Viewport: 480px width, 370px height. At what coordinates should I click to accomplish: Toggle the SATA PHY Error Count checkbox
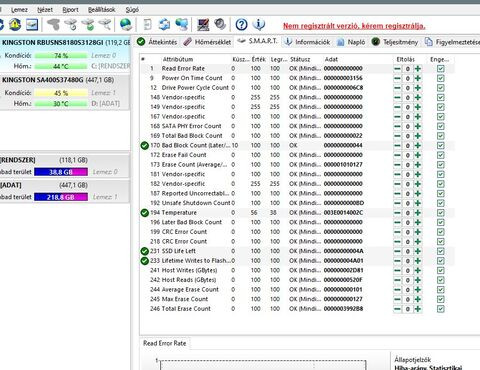441,126
